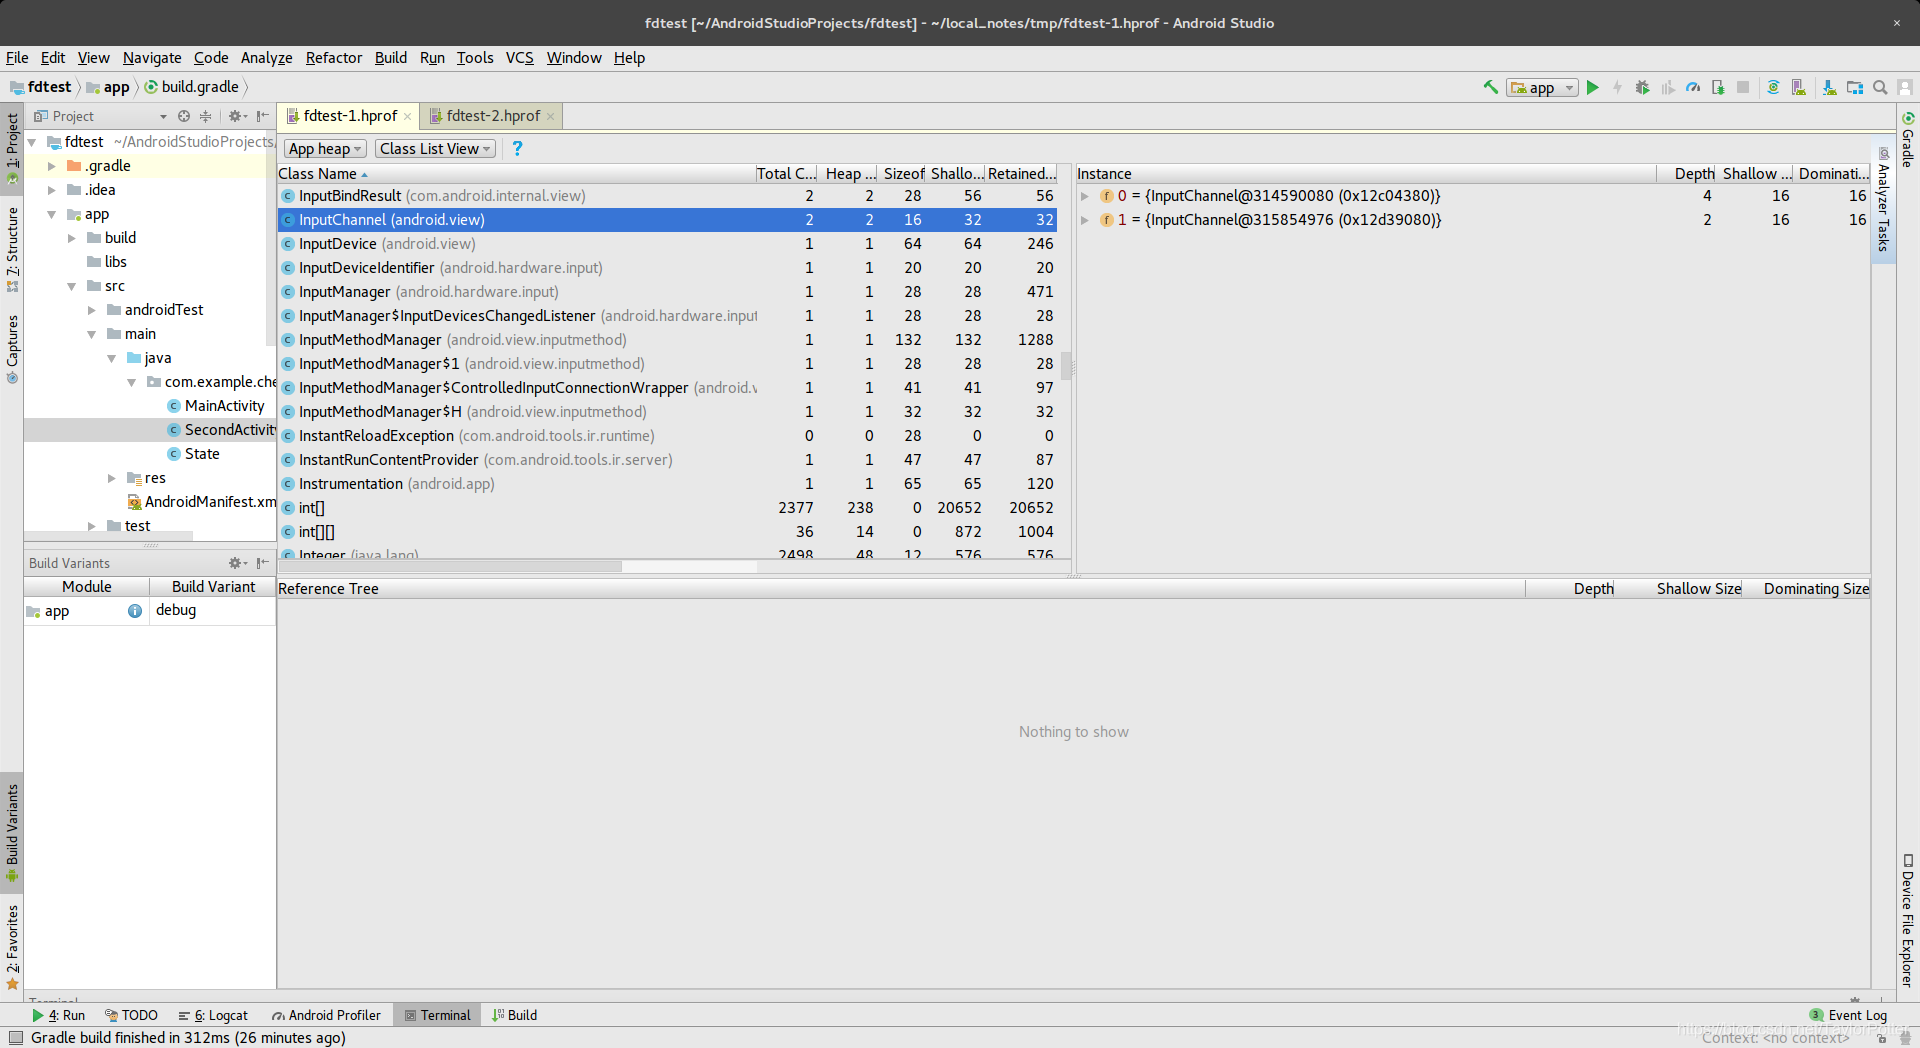Toggle the Build Variants side tool window
1920x1048 pixels.
pos(12,832)
